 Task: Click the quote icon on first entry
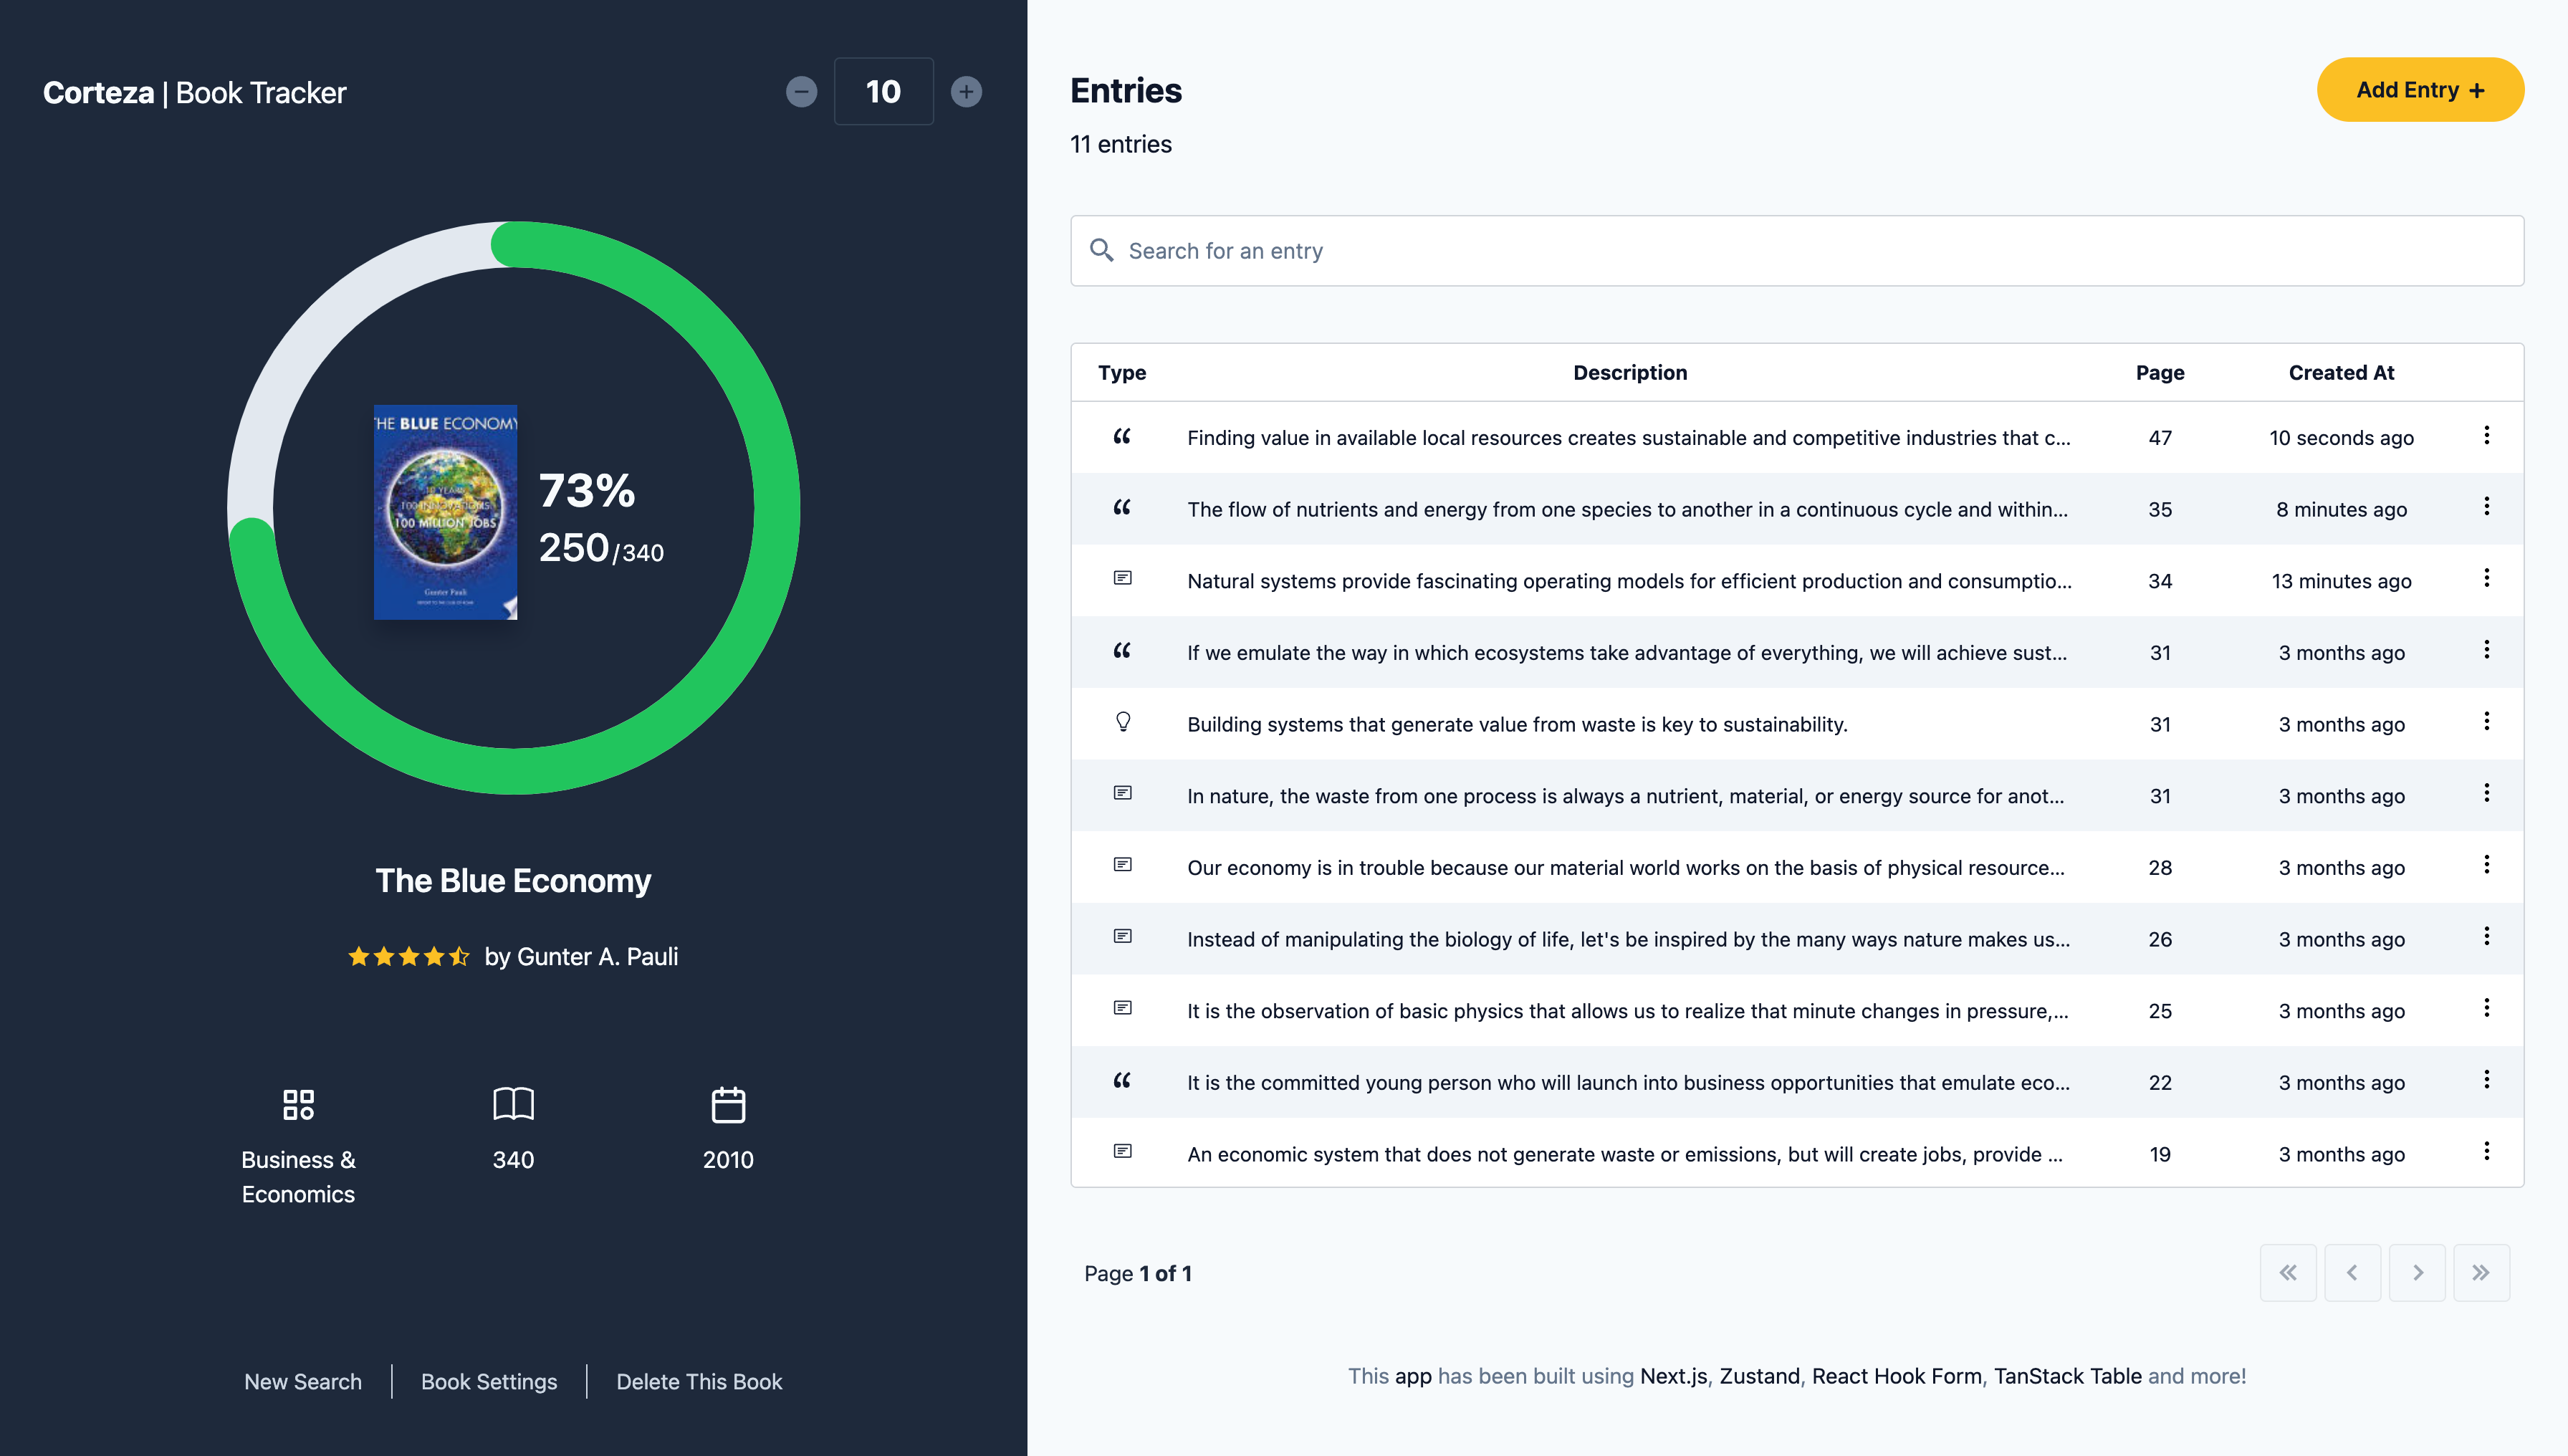[x=1122, y=436]
